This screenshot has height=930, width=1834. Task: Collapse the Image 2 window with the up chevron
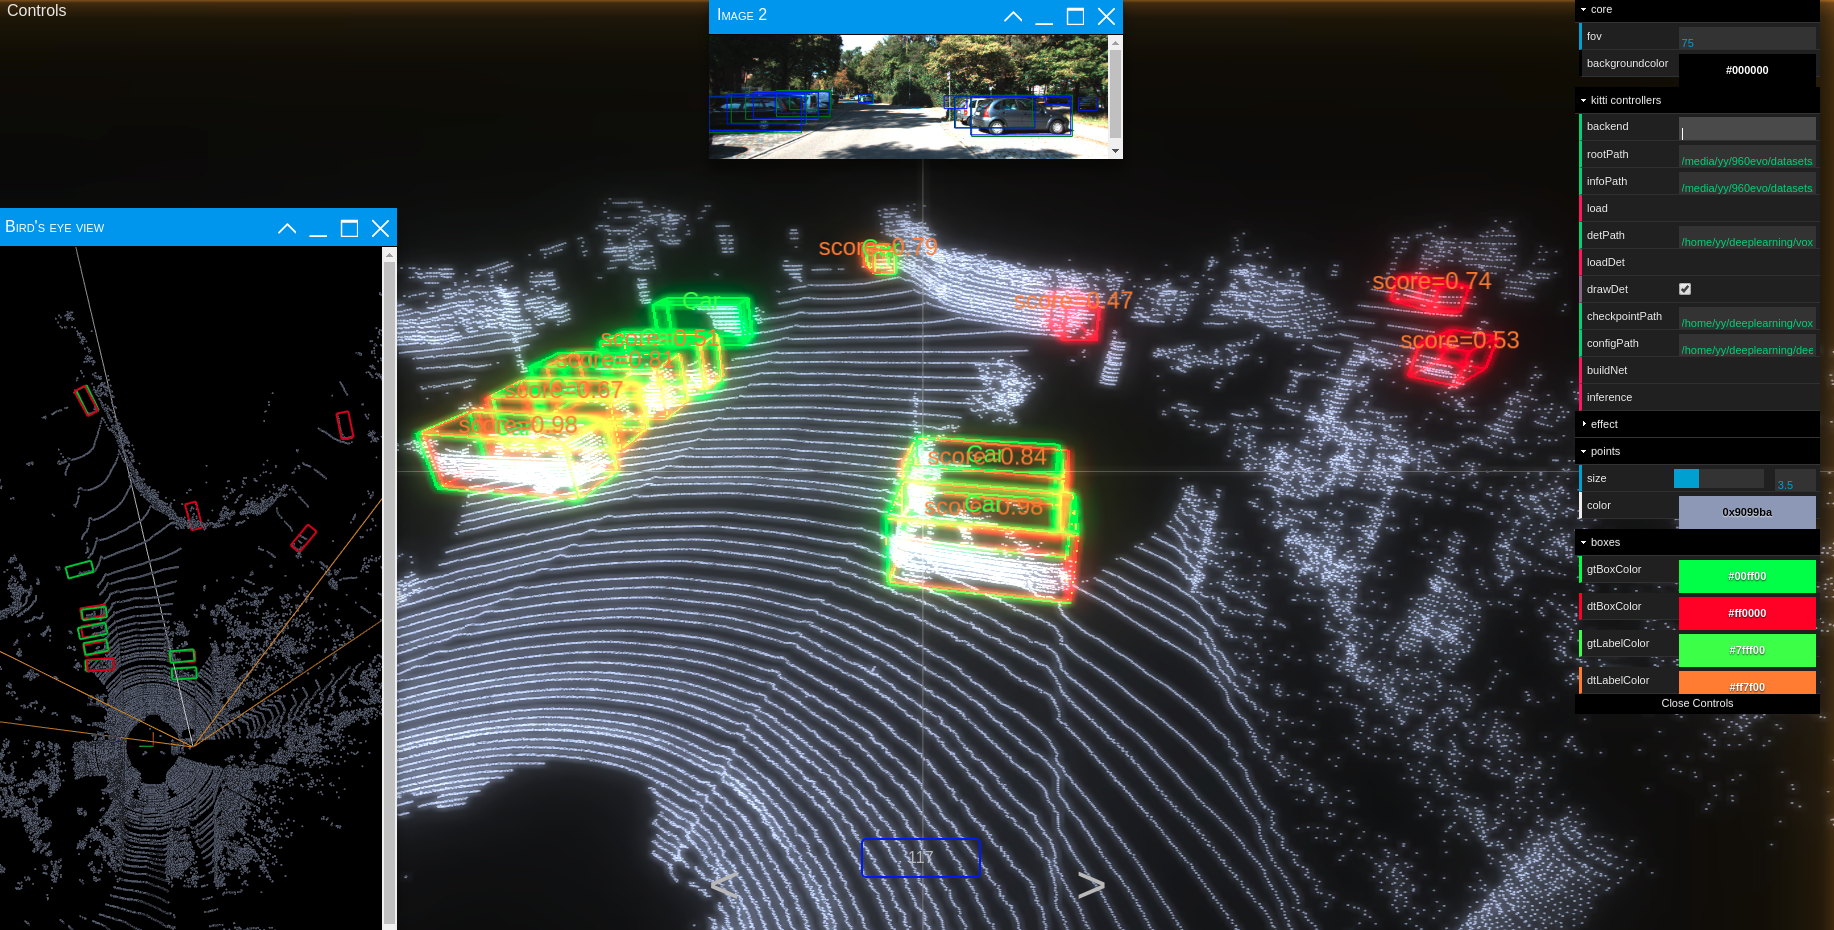[1013, 16]
